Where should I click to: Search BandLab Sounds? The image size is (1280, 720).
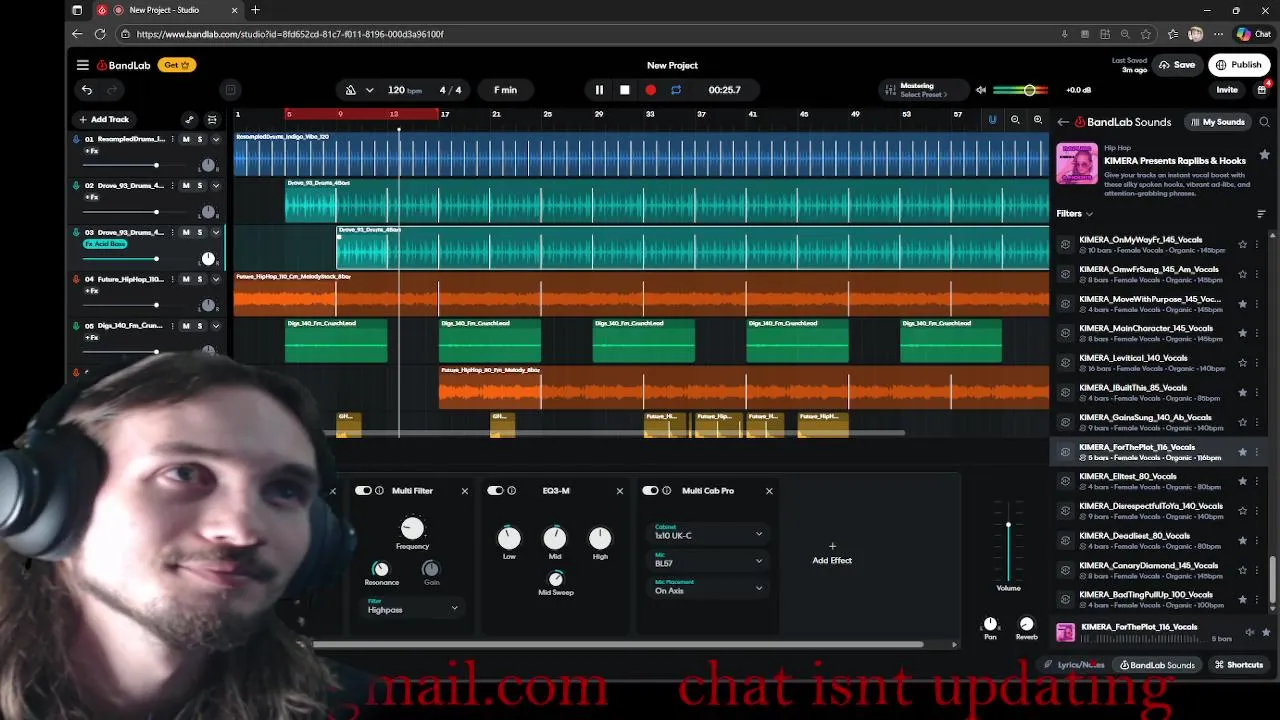(x=1264, y=122)
